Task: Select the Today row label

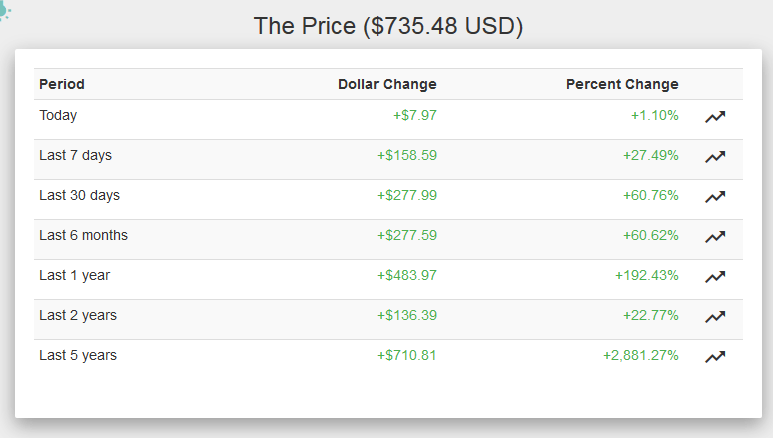Action: point(58,115)
